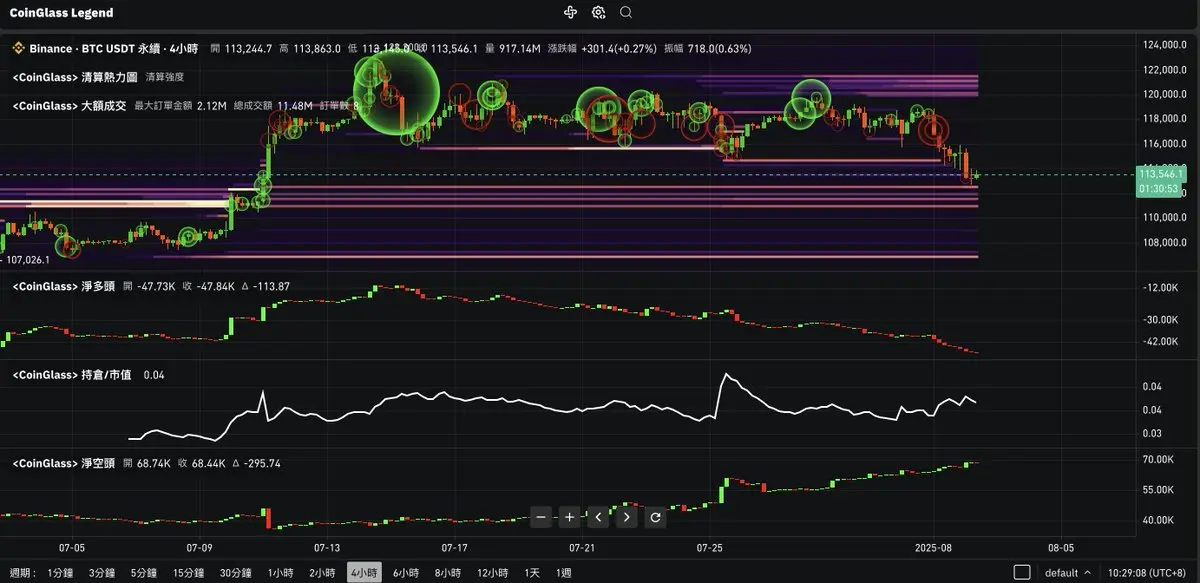
Task: Click the 淨空頭 indicator legend
Action: [x=63, y=464]
